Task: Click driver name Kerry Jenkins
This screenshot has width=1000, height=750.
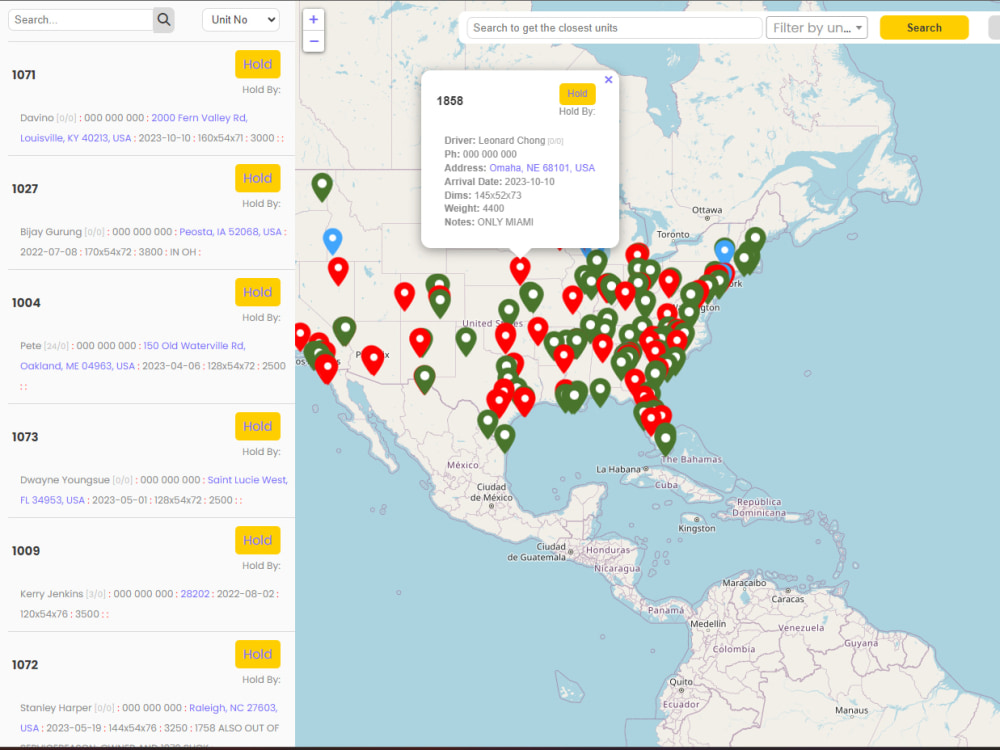Action: pyautogui.click(x=52, y=594)
